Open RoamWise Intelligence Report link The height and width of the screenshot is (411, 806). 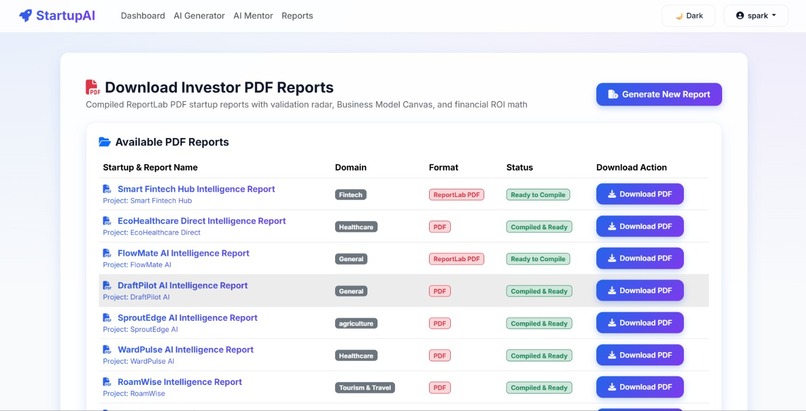[x=180, y=382]
